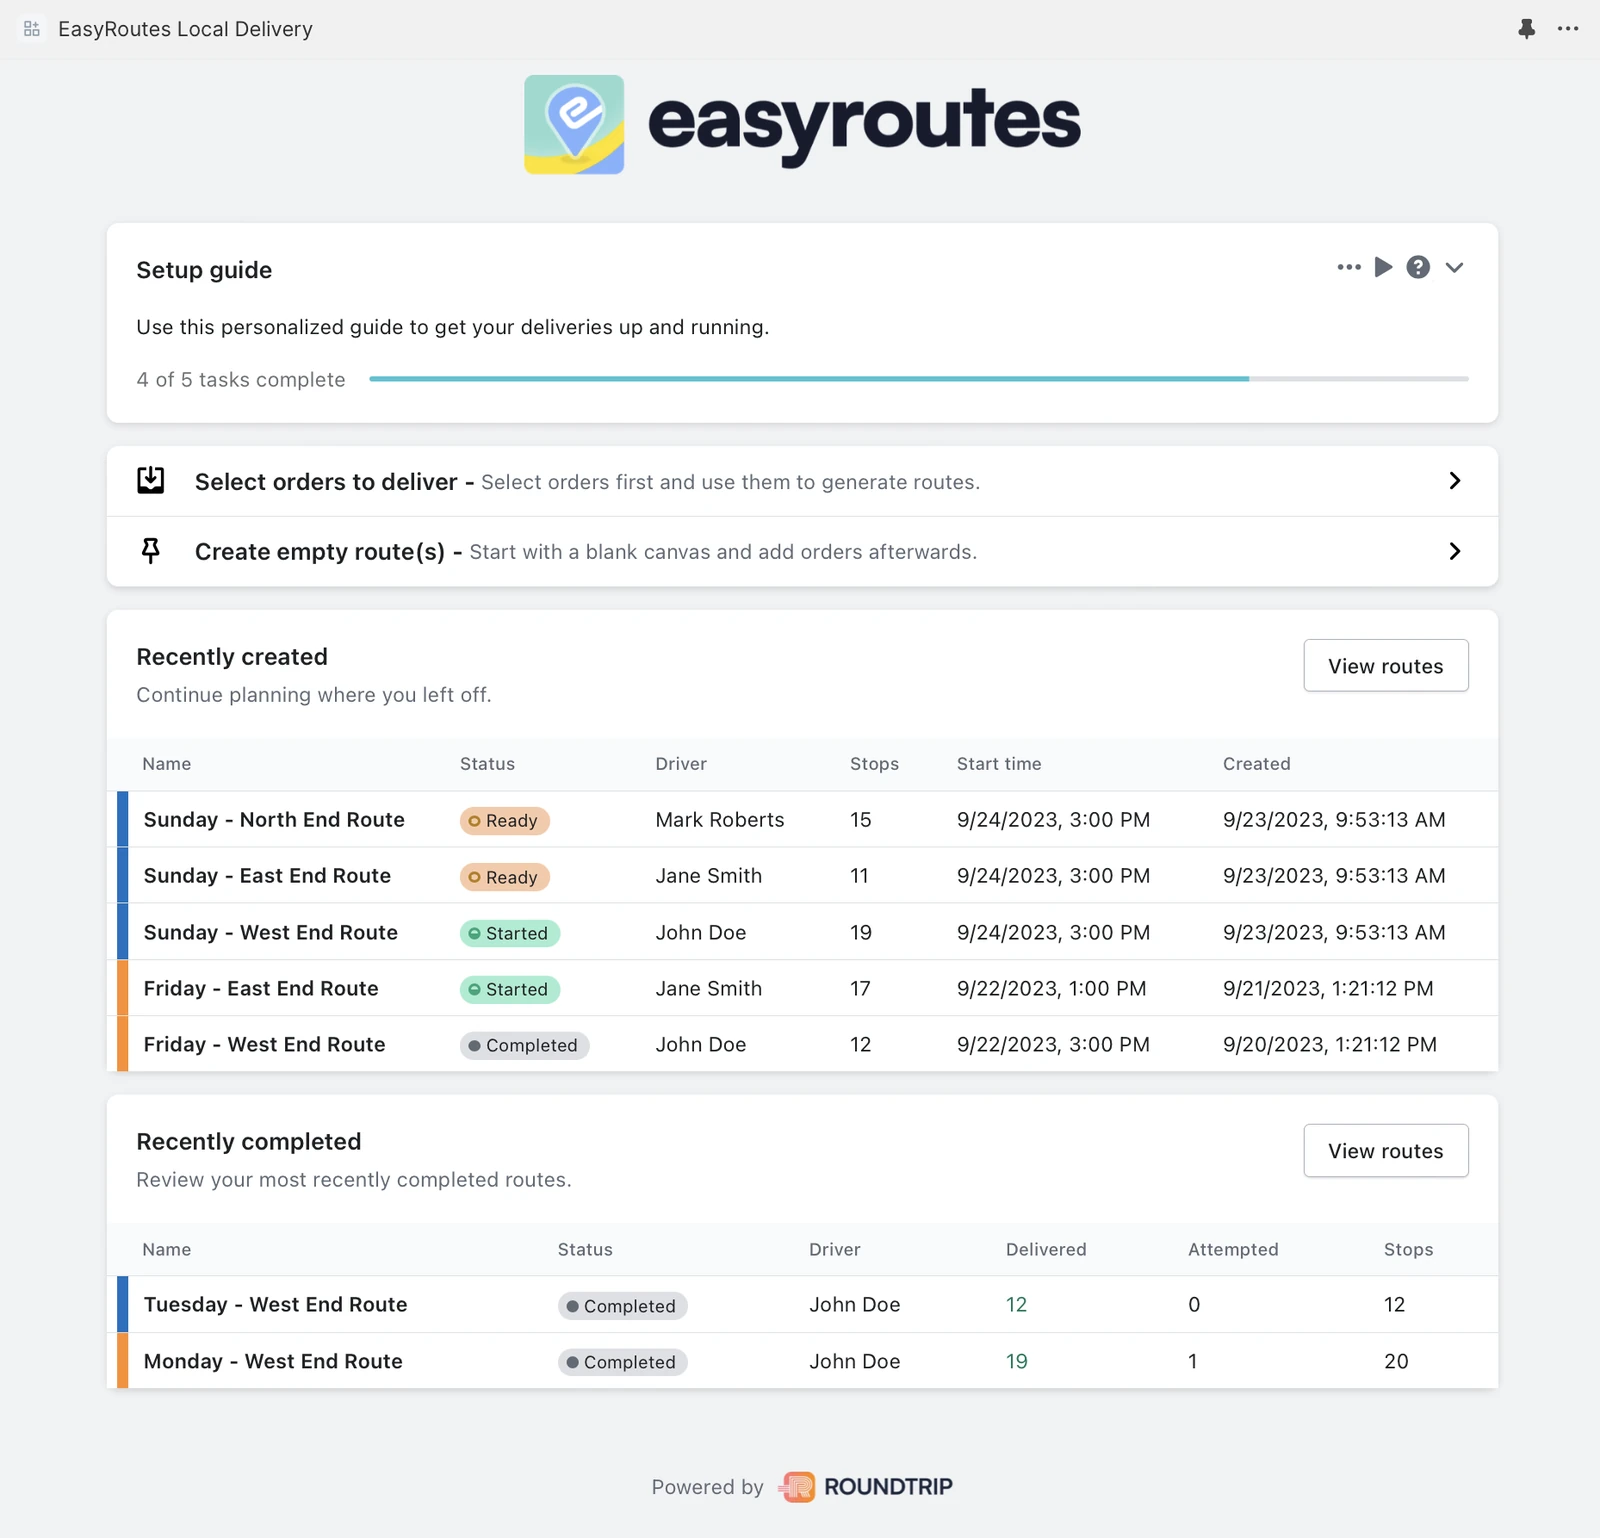
Task: Open Sunday - West End Route
Action: click(271, 932)
